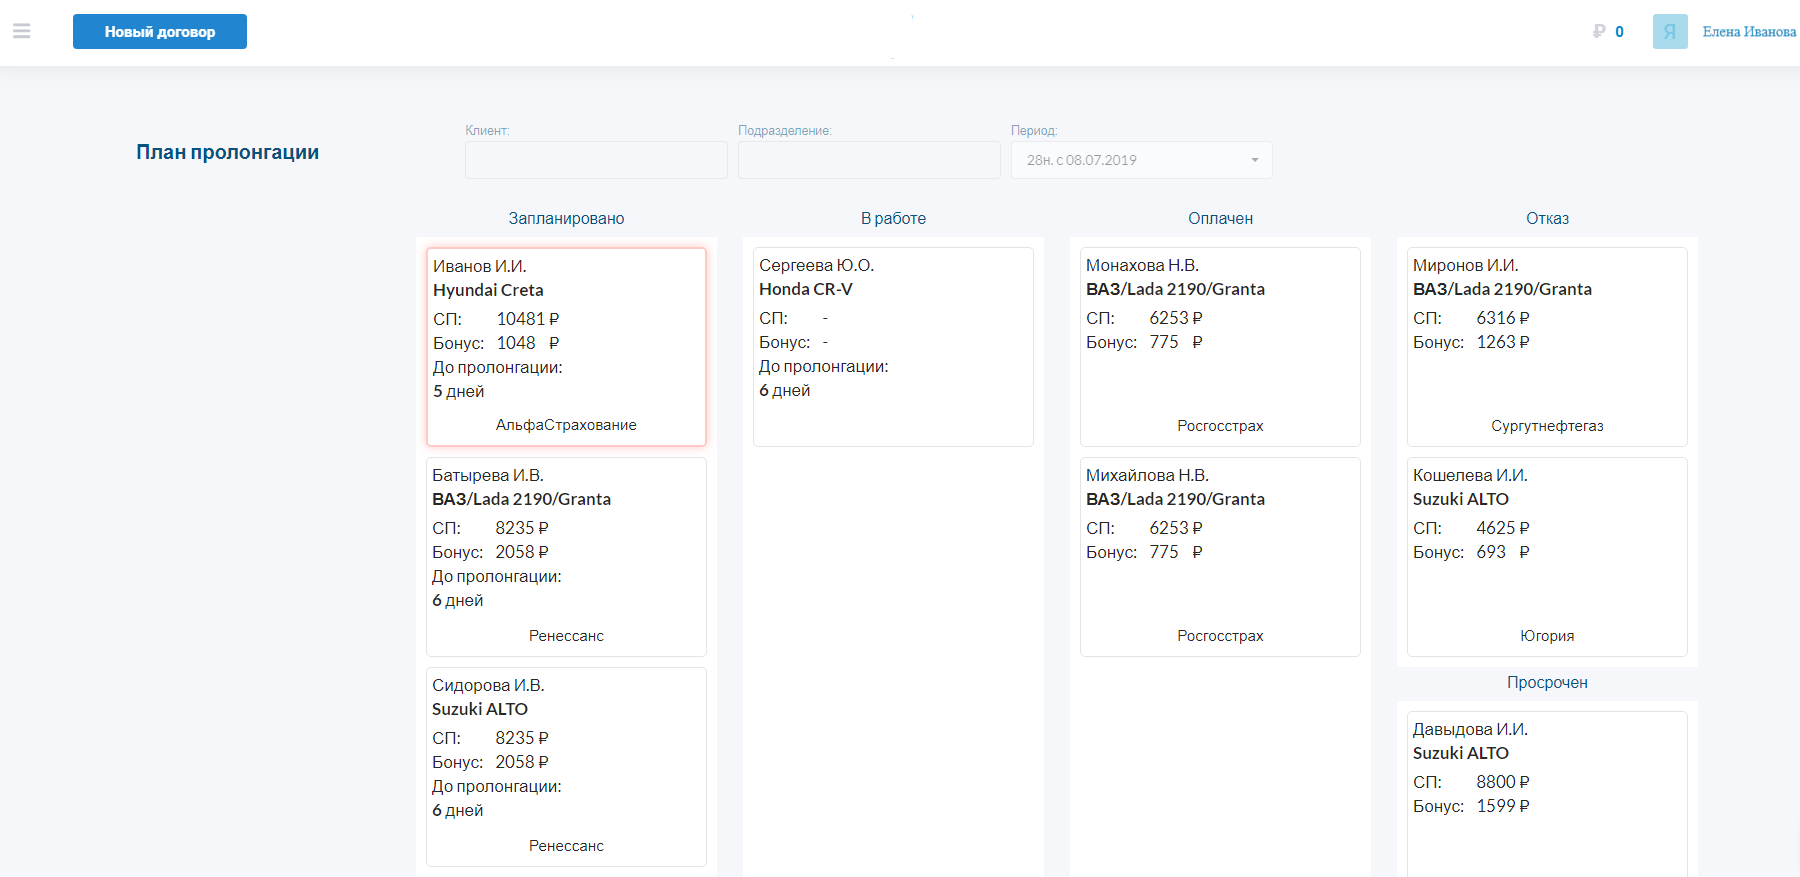Click the Период dropdown arrow
Viewport: 1800px width, 877px height.
[1255, 160]
